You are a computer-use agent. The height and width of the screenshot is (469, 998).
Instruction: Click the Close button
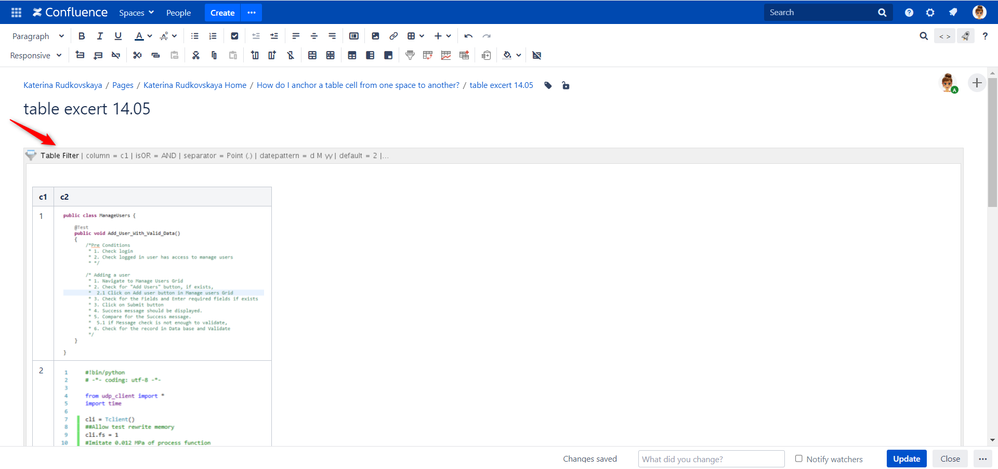click(x=950, y=459)
